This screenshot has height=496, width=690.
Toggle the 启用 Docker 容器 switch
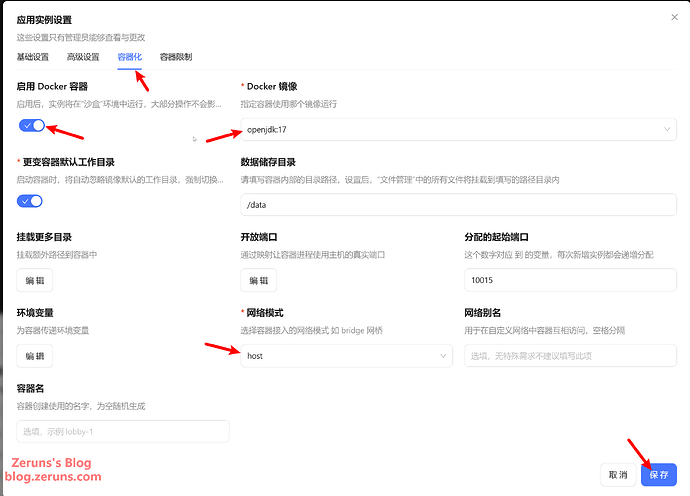[x=30, y=126]
